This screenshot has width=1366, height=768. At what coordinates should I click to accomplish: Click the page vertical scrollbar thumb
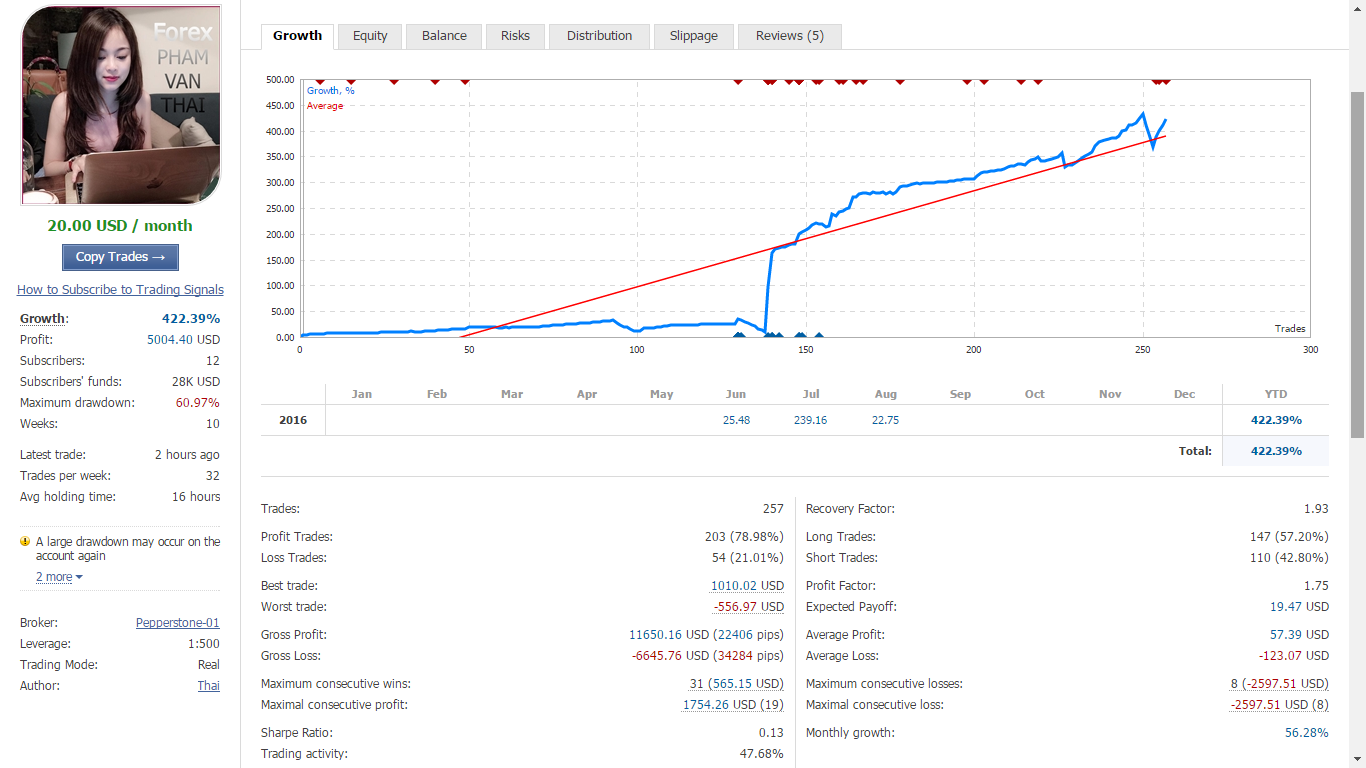(x=1357, y=264)
